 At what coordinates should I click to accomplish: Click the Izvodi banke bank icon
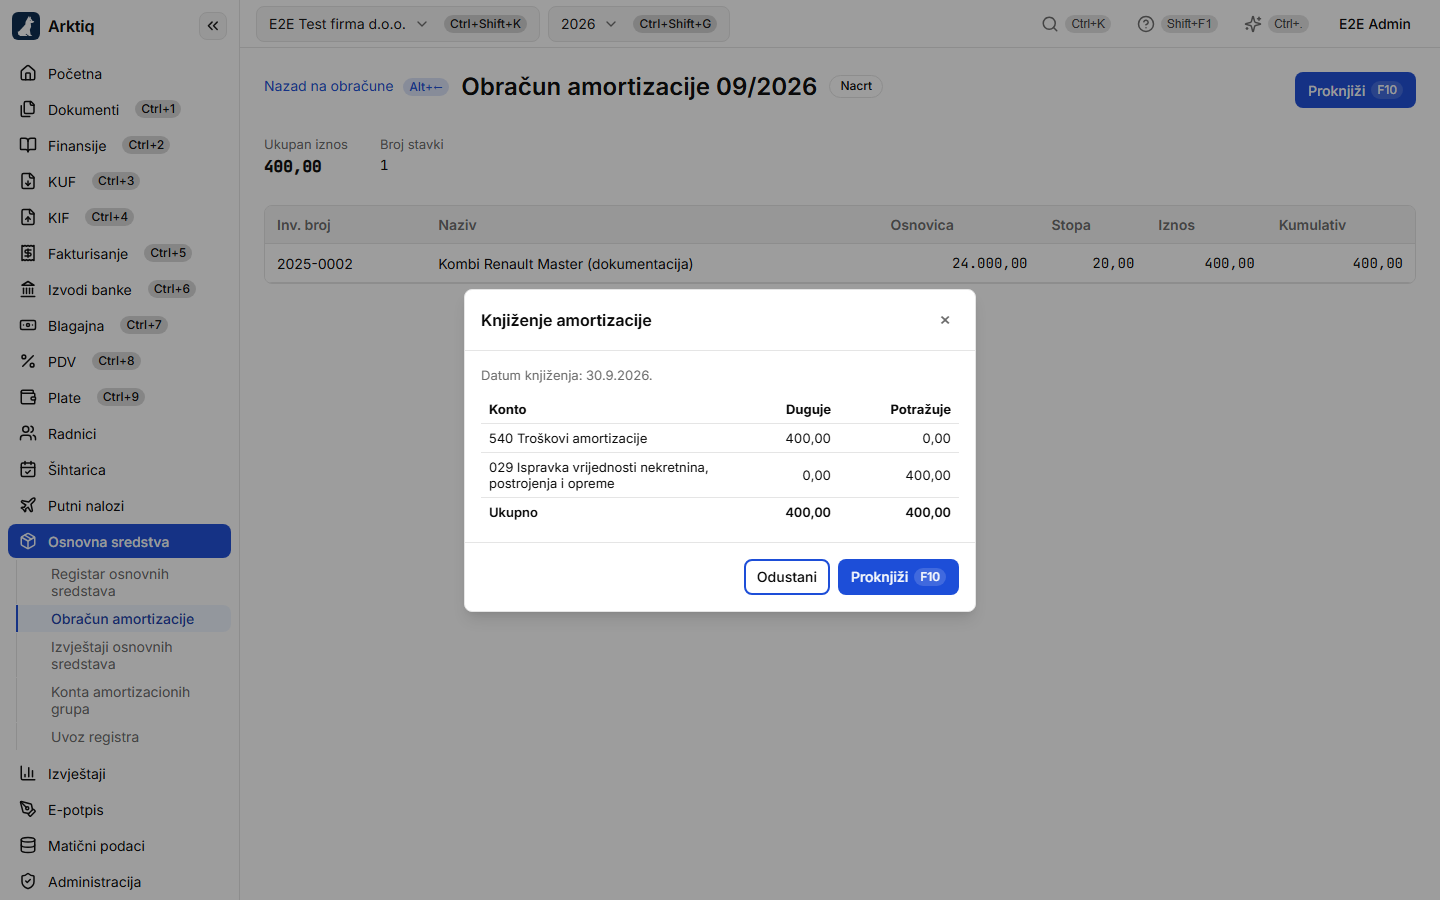coord(28,289)
